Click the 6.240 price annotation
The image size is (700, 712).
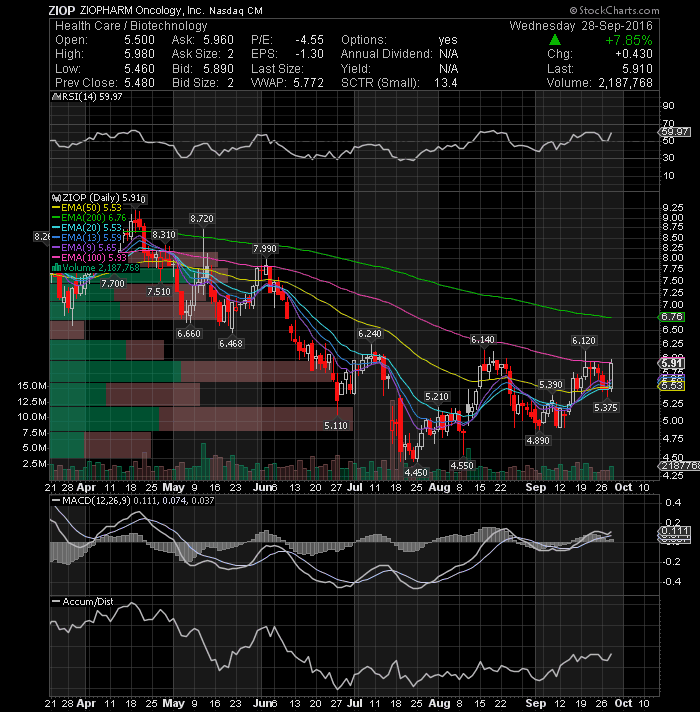tap(370, 334)
